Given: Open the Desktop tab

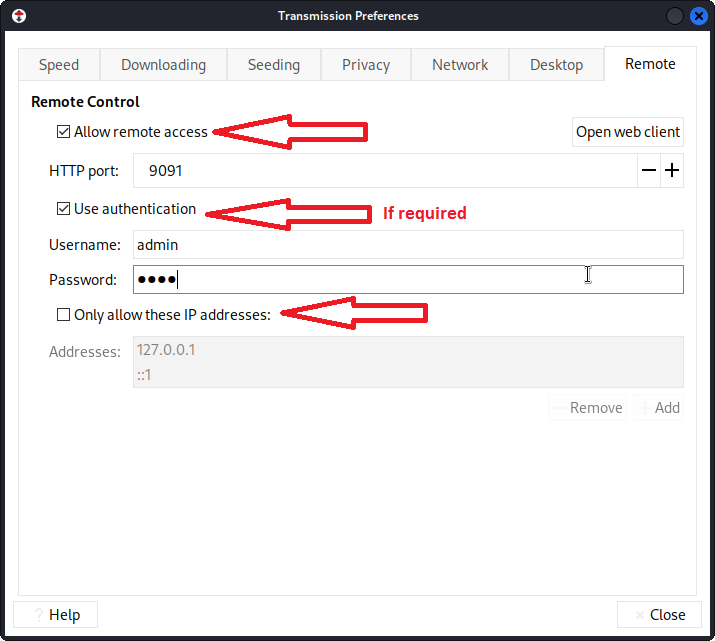Looking at the screenshot, I should pyautogui.click(x=556, y=65).
